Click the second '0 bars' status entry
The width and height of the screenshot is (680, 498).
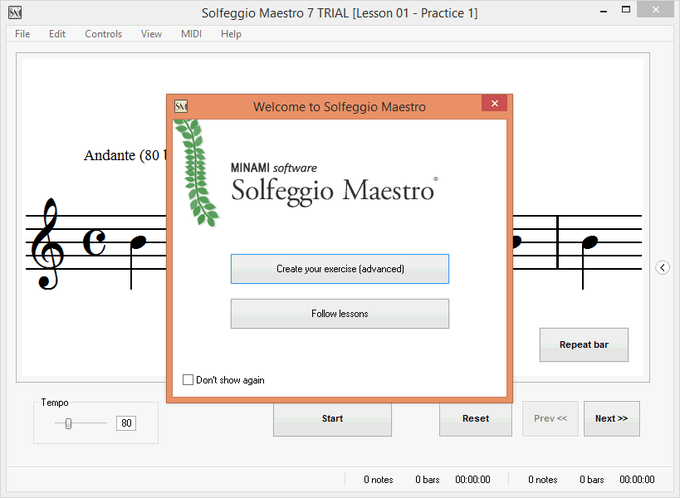(x=592, y=479)
